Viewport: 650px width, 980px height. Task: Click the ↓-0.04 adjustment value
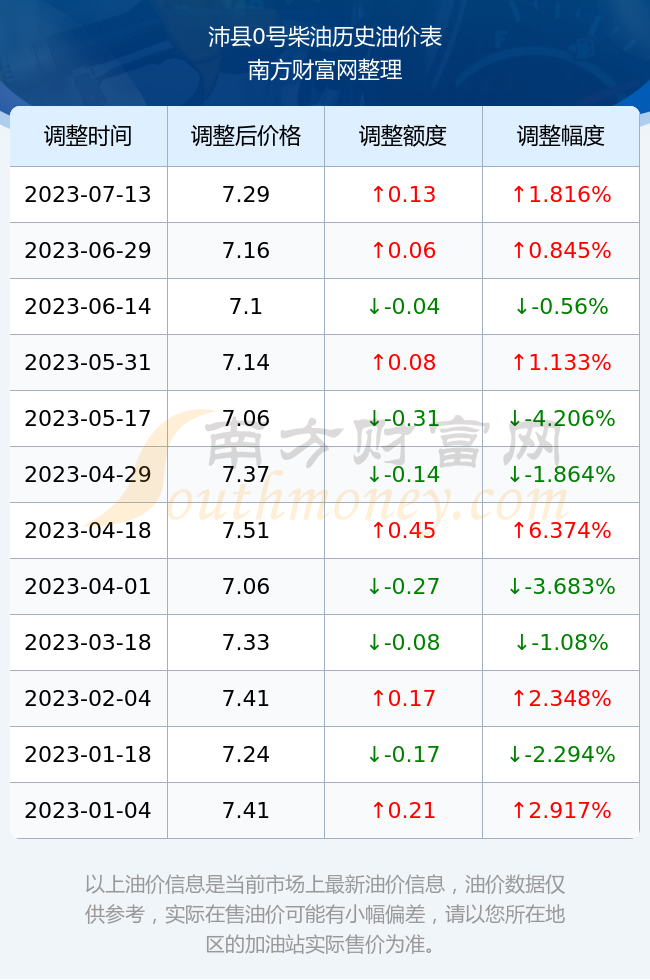403,306
